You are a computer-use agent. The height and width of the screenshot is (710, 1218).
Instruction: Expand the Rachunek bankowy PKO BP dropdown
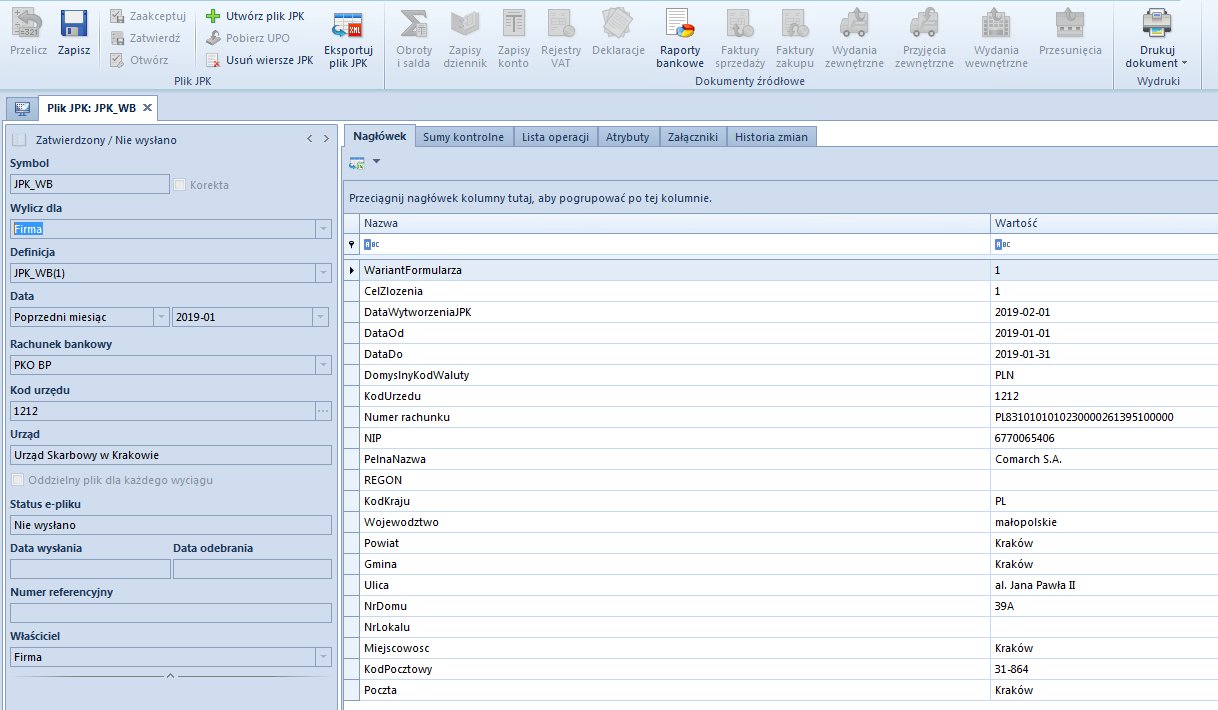[323, 365]
